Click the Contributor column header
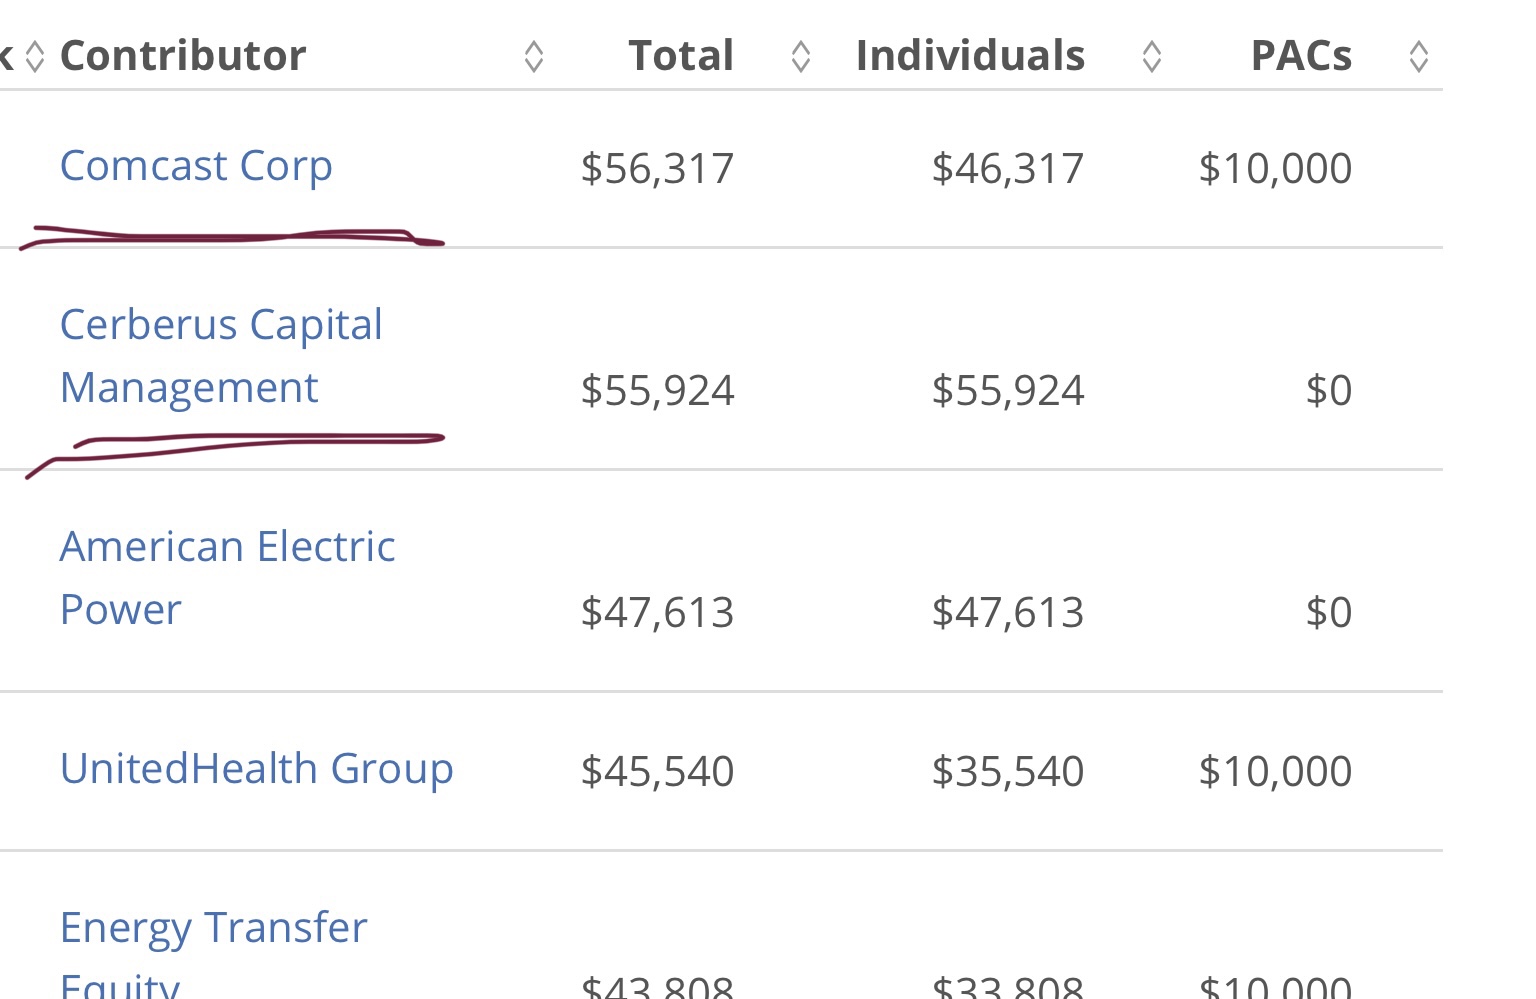The width and height of the screenshot is (1536, 999). pyautogui.click(x=183, y=56)
